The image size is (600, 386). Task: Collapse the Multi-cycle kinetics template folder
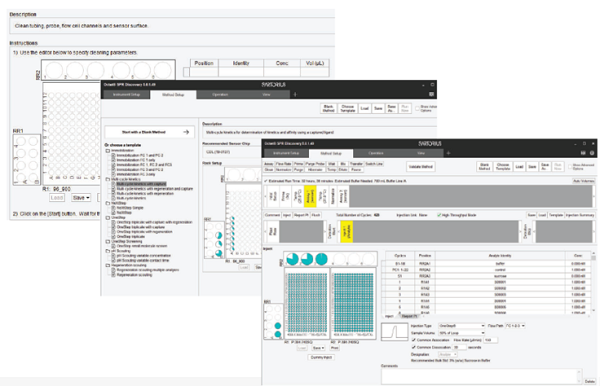(x=108, y=179)
